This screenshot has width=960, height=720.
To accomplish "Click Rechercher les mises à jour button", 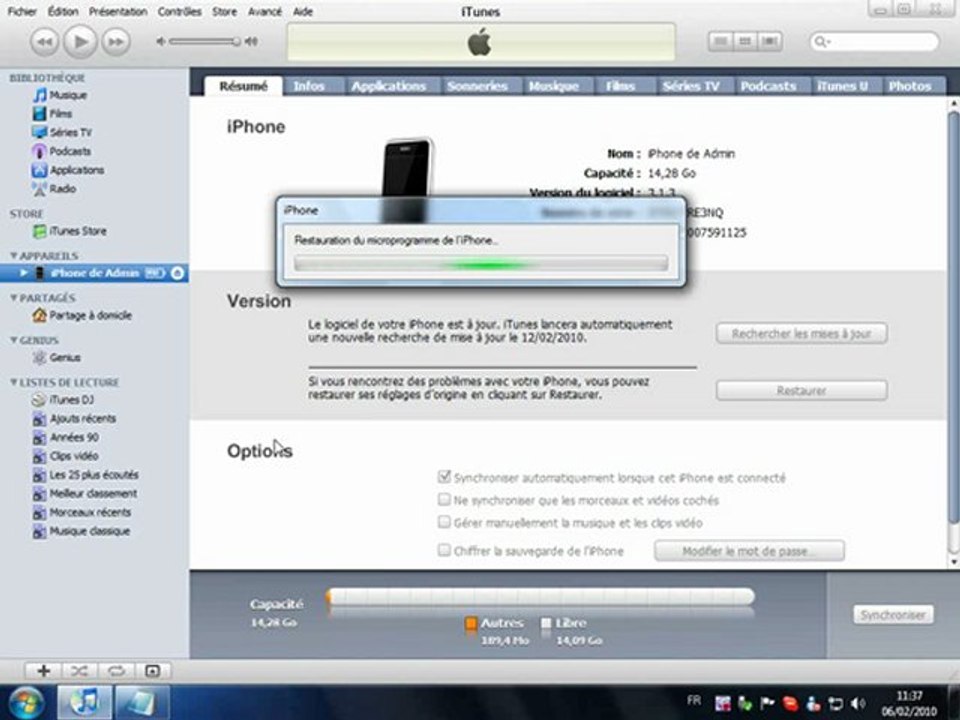I will click(x=801, y=334).
